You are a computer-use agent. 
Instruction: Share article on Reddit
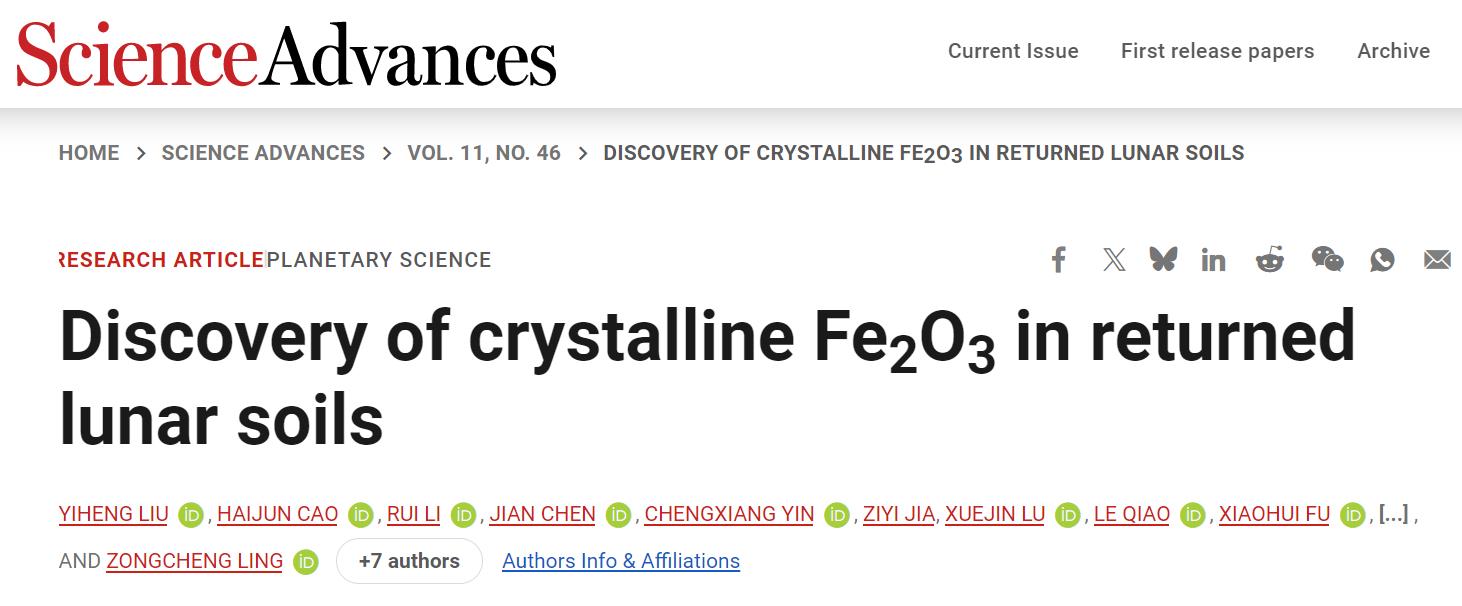[1270, 260]
